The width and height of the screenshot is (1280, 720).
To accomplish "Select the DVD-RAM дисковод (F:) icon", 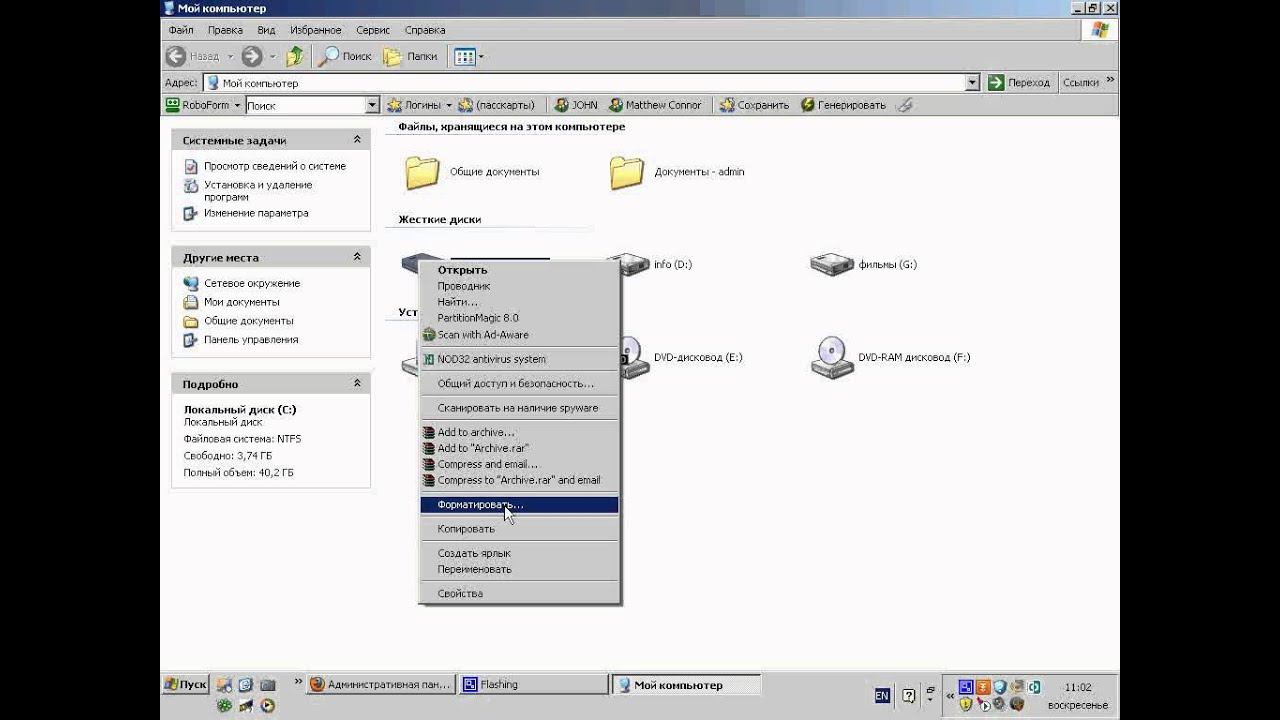I will point(832,358).
